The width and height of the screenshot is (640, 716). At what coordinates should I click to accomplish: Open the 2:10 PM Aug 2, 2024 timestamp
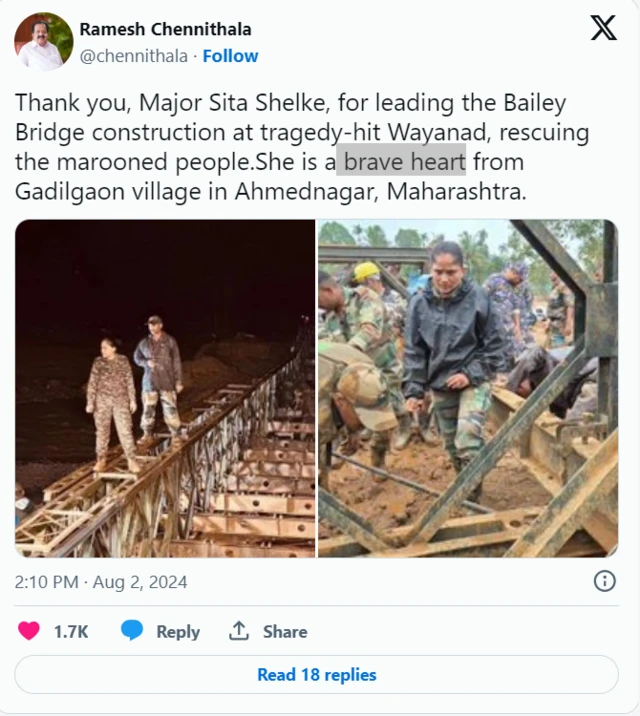point(101,582)
